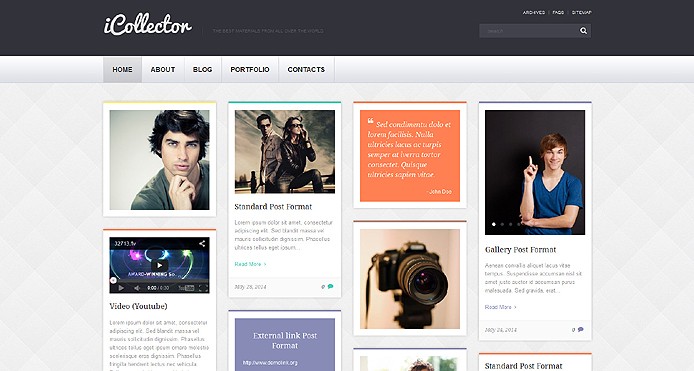Click the video progress bar handle
The image size is (694, 371).
pos(113,280)
